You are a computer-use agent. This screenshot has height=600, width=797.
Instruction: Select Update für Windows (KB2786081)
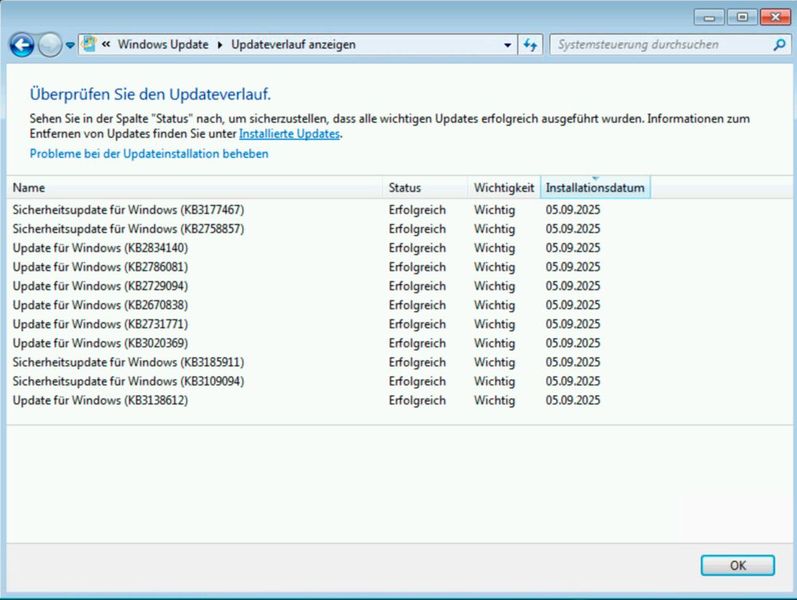click(100, 267)
